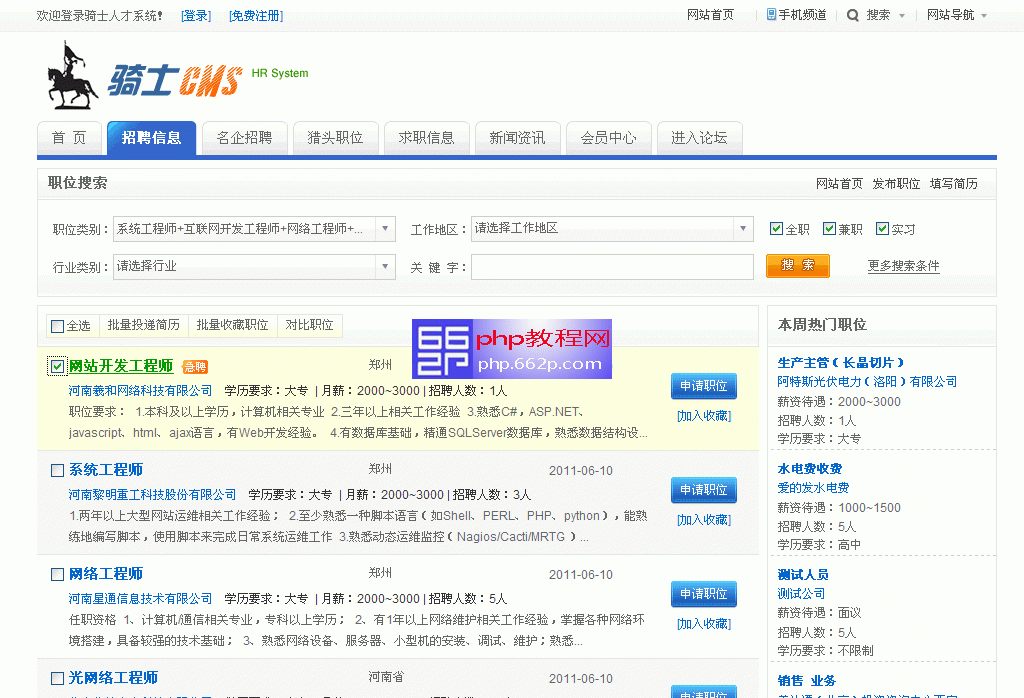
Task: Apply for the 系统工程师 position
Action: pyautogui.click(x=704, y=490)
